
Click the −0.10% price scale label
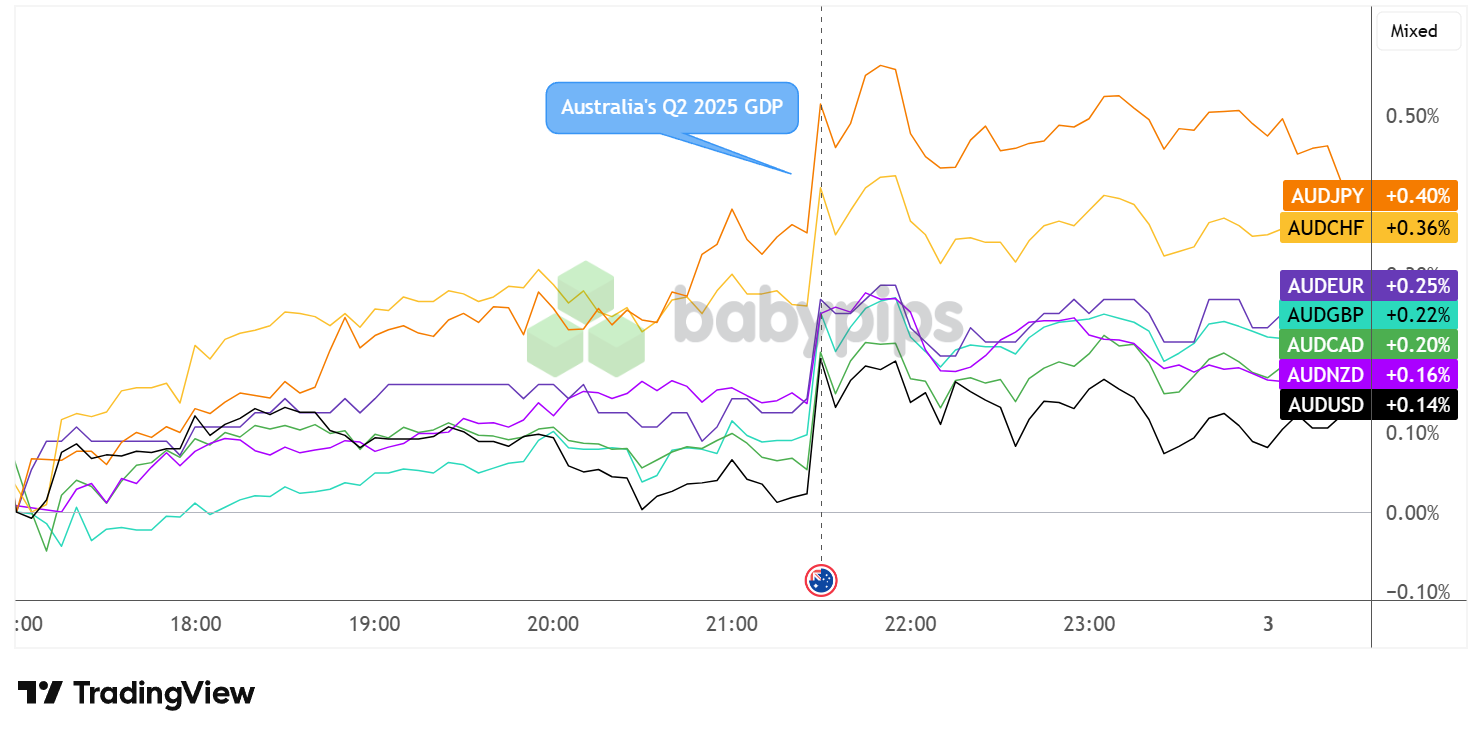(1412, 592)
